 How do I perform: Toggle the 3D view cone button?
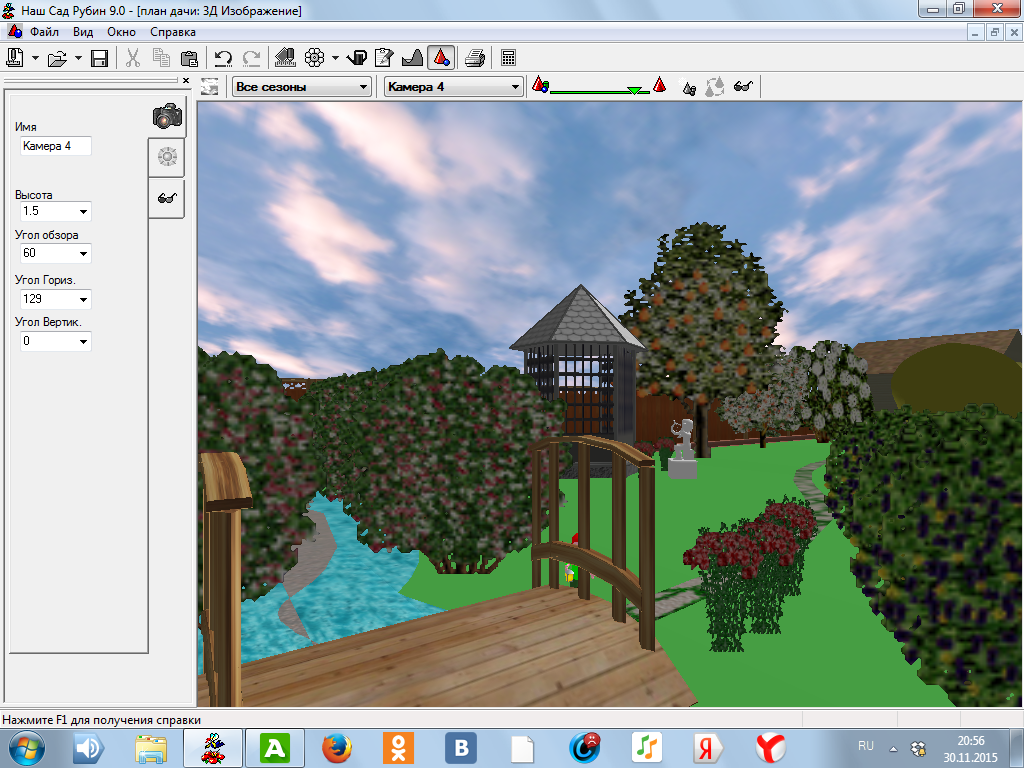click(441, 58)
